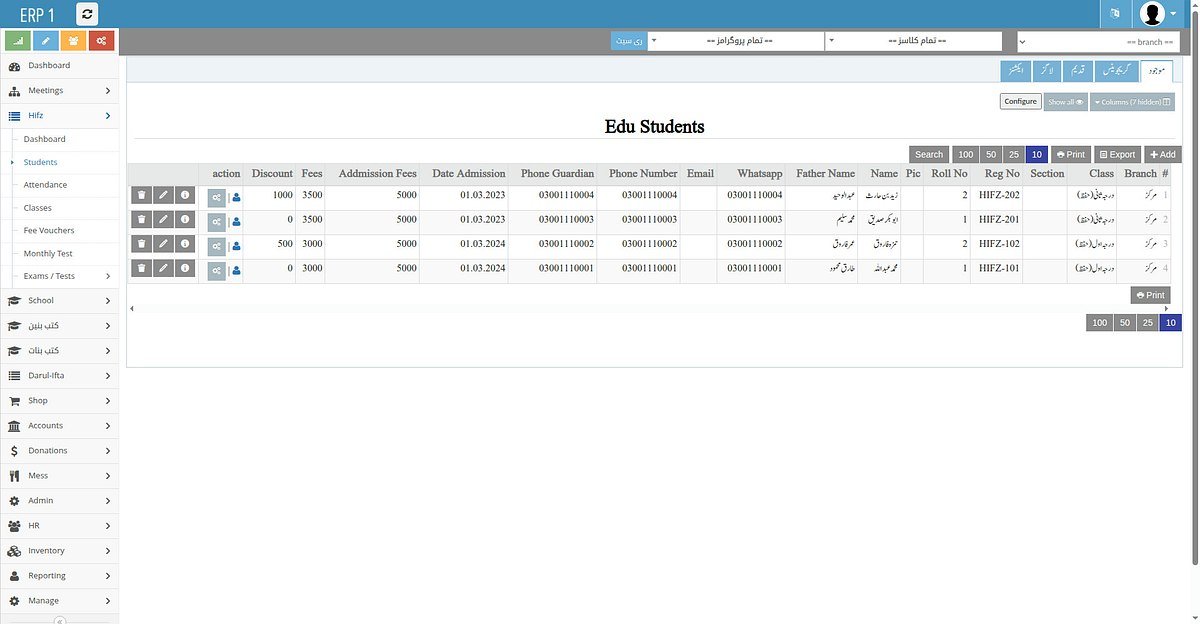Expand the Inventory sidebar menu
The height and width of the screenshot is (625, 1200).
(59, 550)
